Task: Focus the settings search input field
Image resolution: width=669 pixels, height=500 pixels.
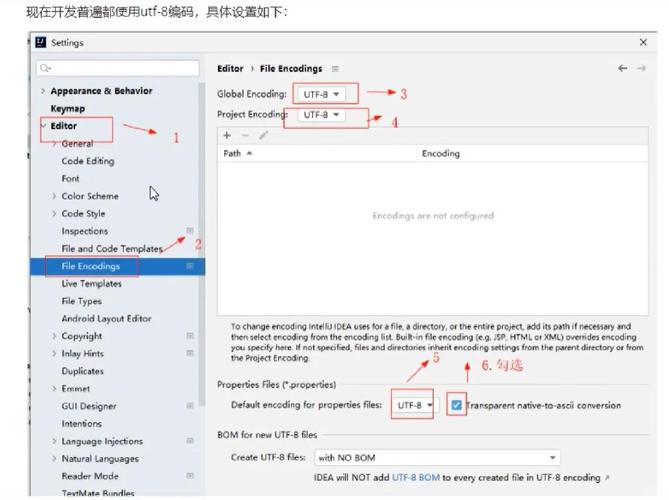Action: pos(118,68)
